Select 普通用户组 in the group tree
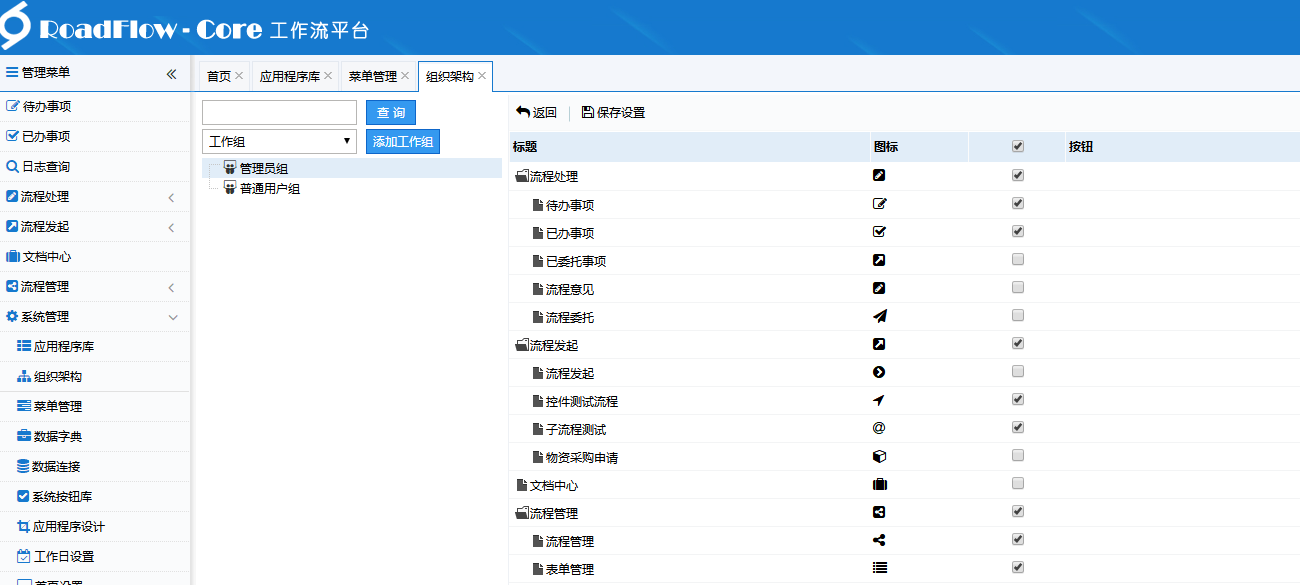 [x=270, y=188]
